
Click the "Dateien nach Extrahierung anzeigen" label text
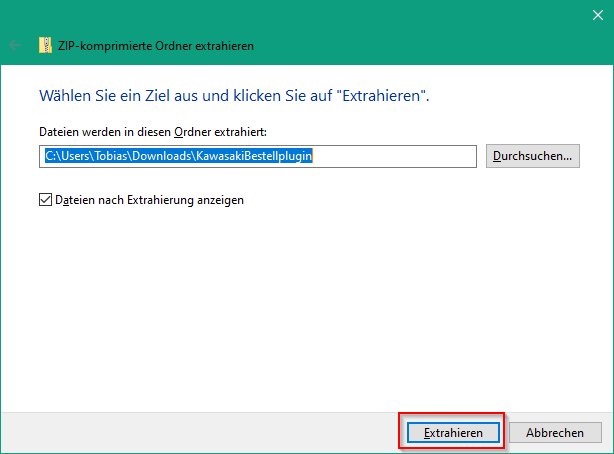149,200
